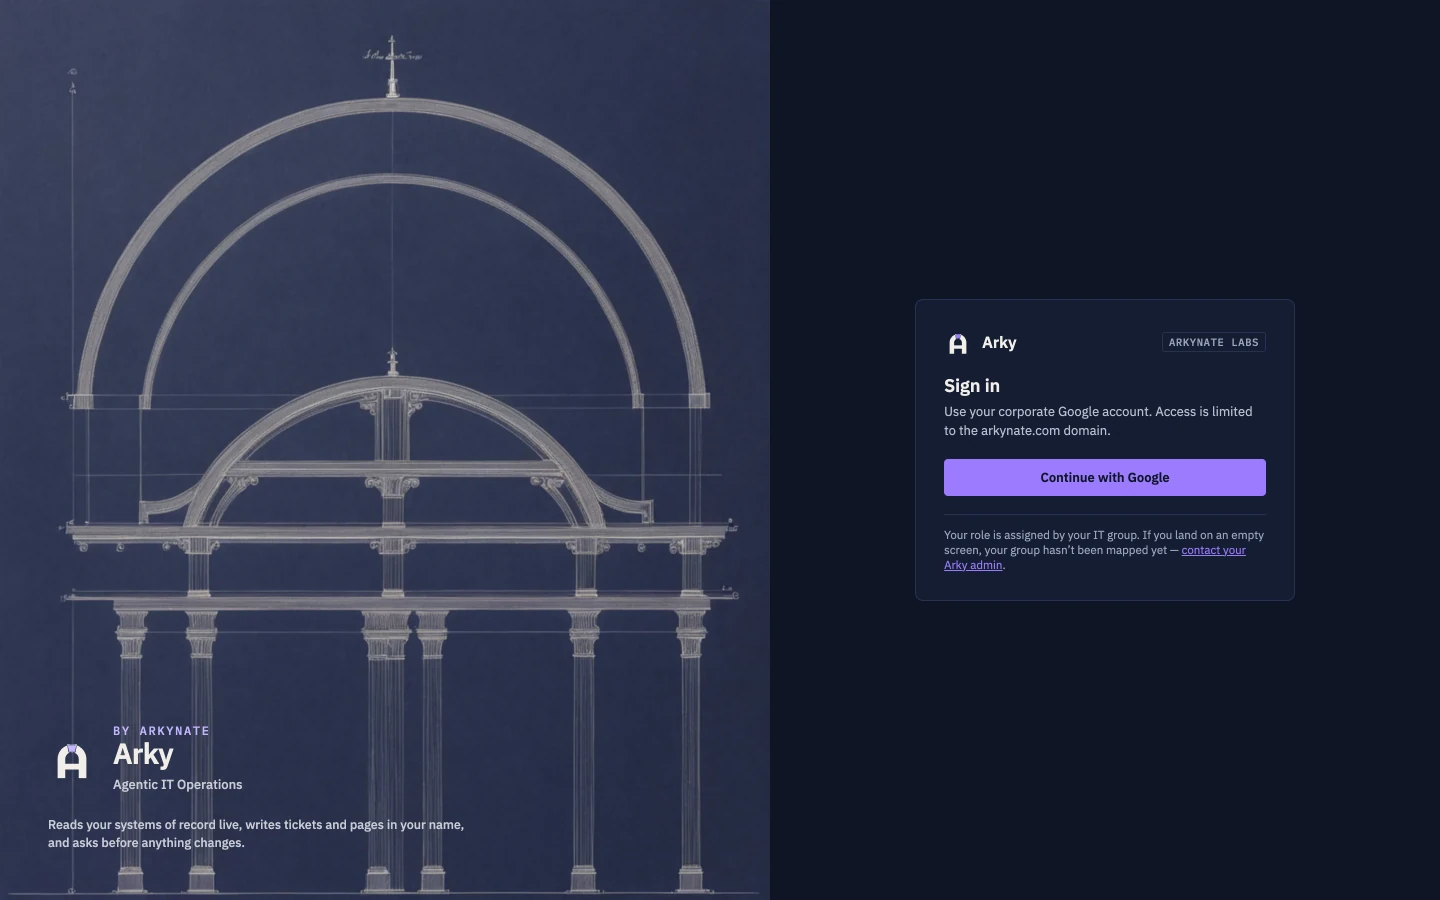Click the large Arky logo beside the tagline
The width and height of the screenshot is (1440, 900).
tap(72, 761)
